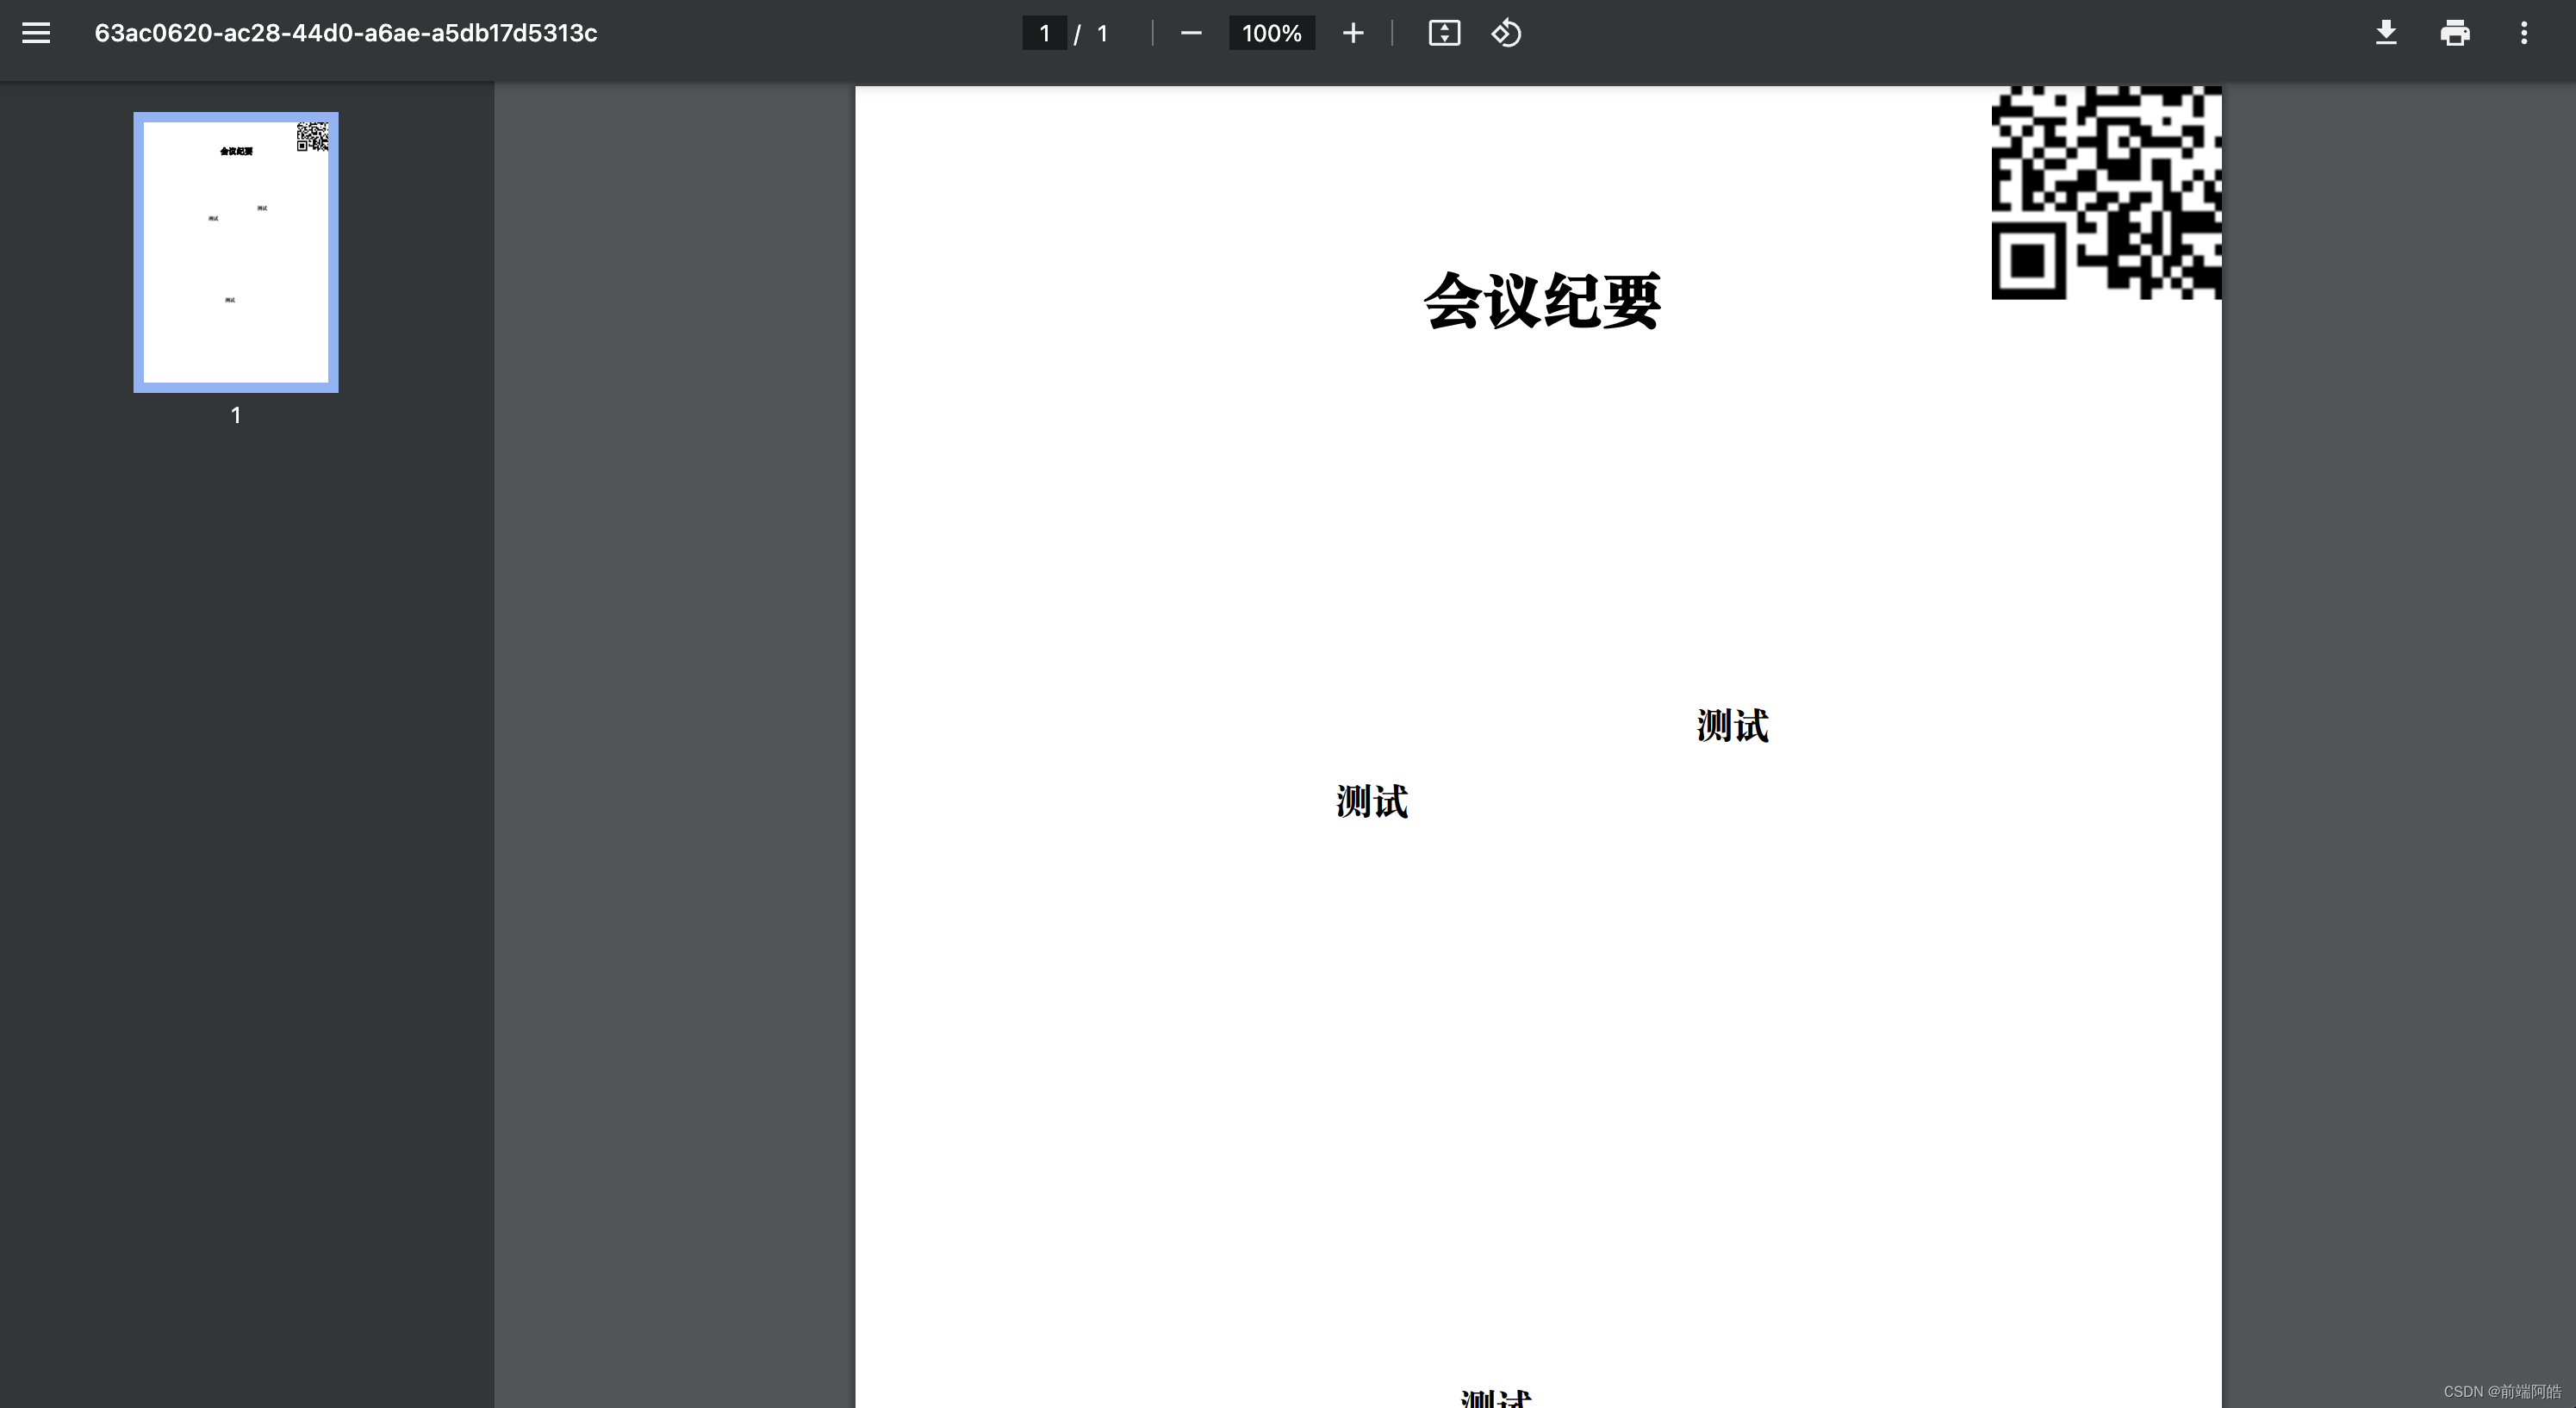Rotate the document counterclockwise
The height and width of the screenshot is (1408, 2576).
[x=1506, y=33]
